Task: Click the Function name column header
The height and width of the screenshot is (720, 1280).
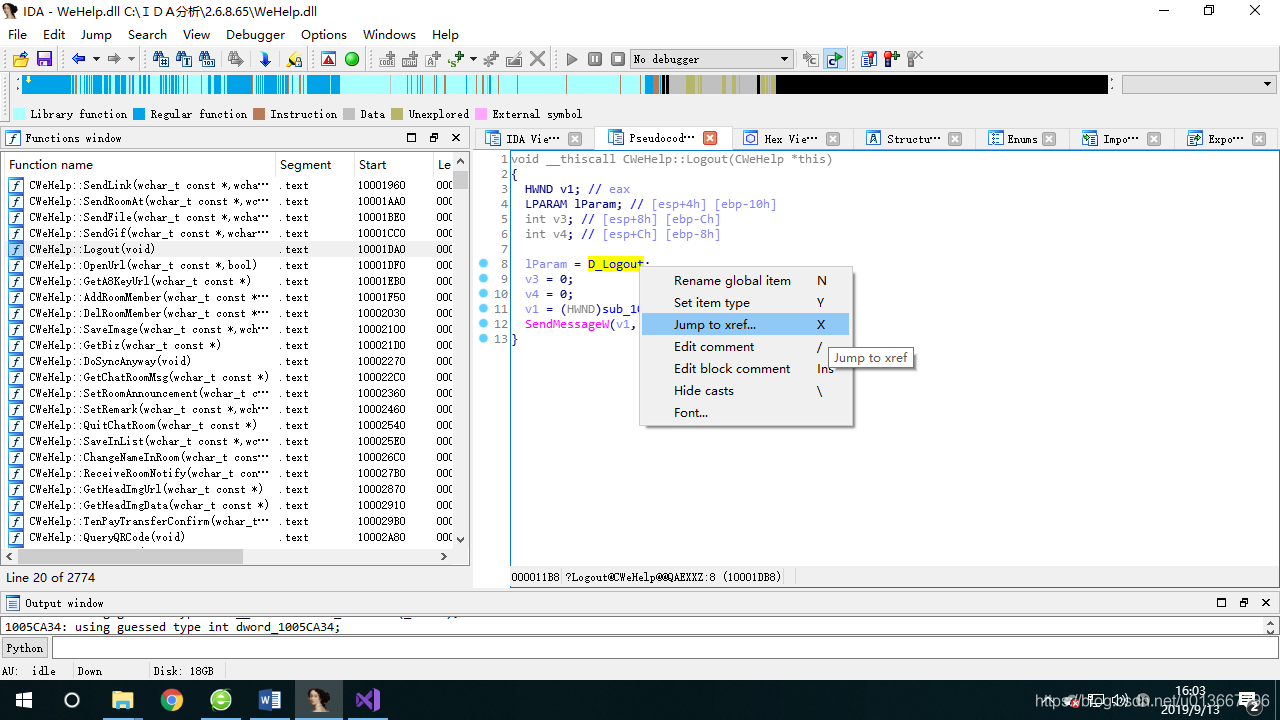Action: coord(140,164)
